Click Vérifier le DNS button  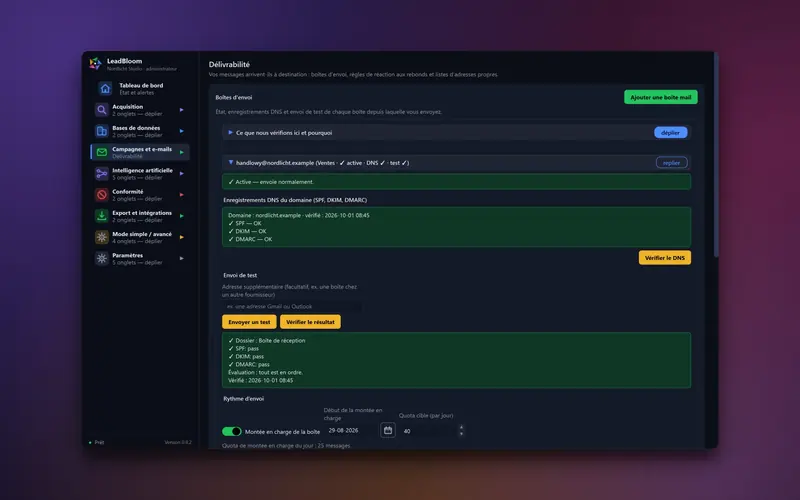665,258
